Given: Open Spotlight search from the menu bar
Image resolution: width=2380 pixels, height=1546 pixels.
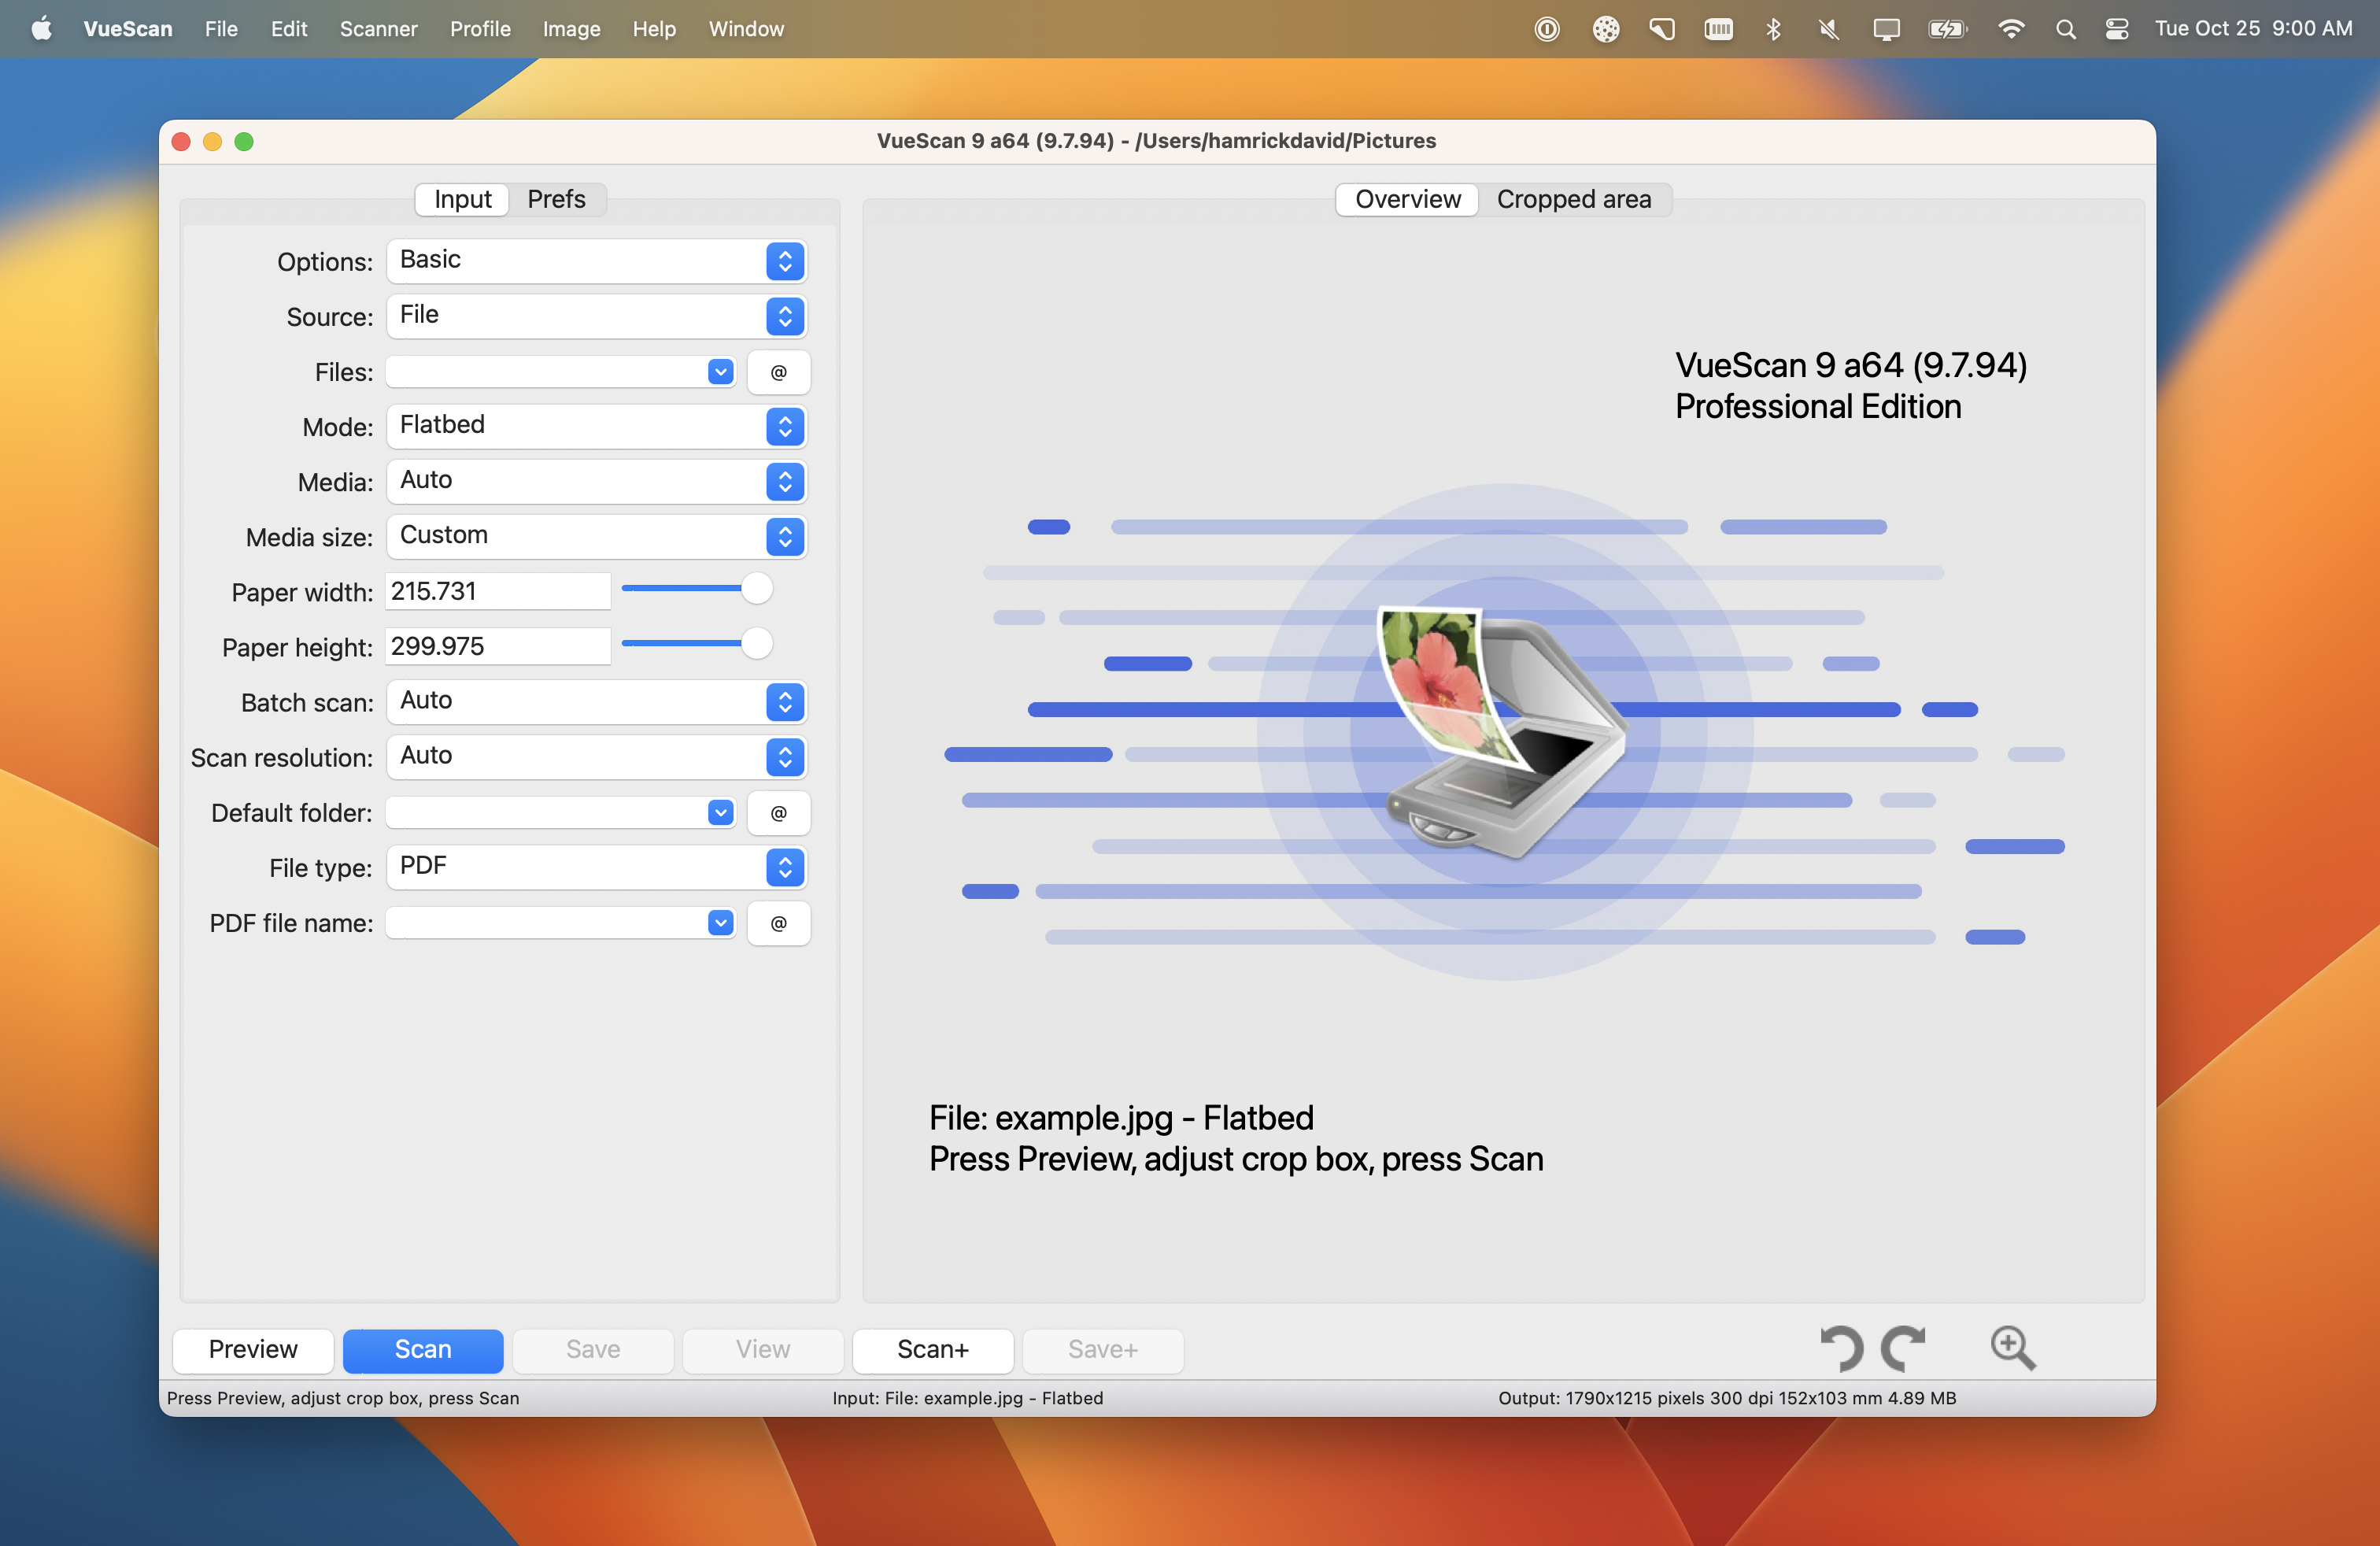Looking at the screenshot, I should tap(2065, 28).
